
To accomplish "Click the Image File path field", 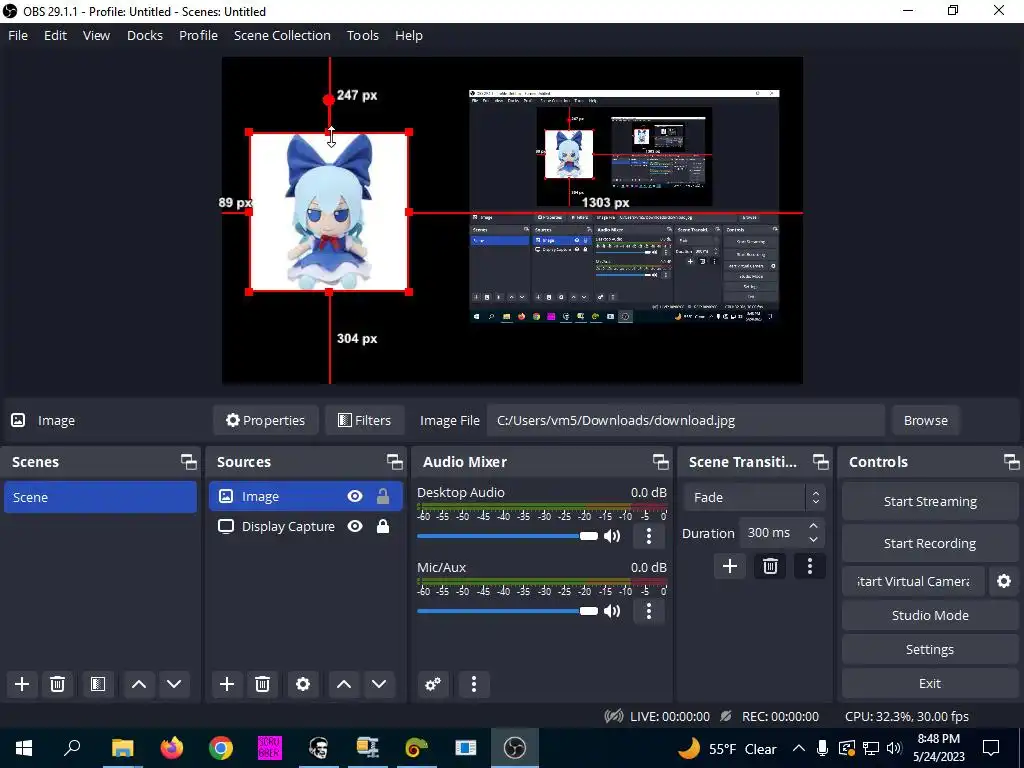I will (686, 421).
